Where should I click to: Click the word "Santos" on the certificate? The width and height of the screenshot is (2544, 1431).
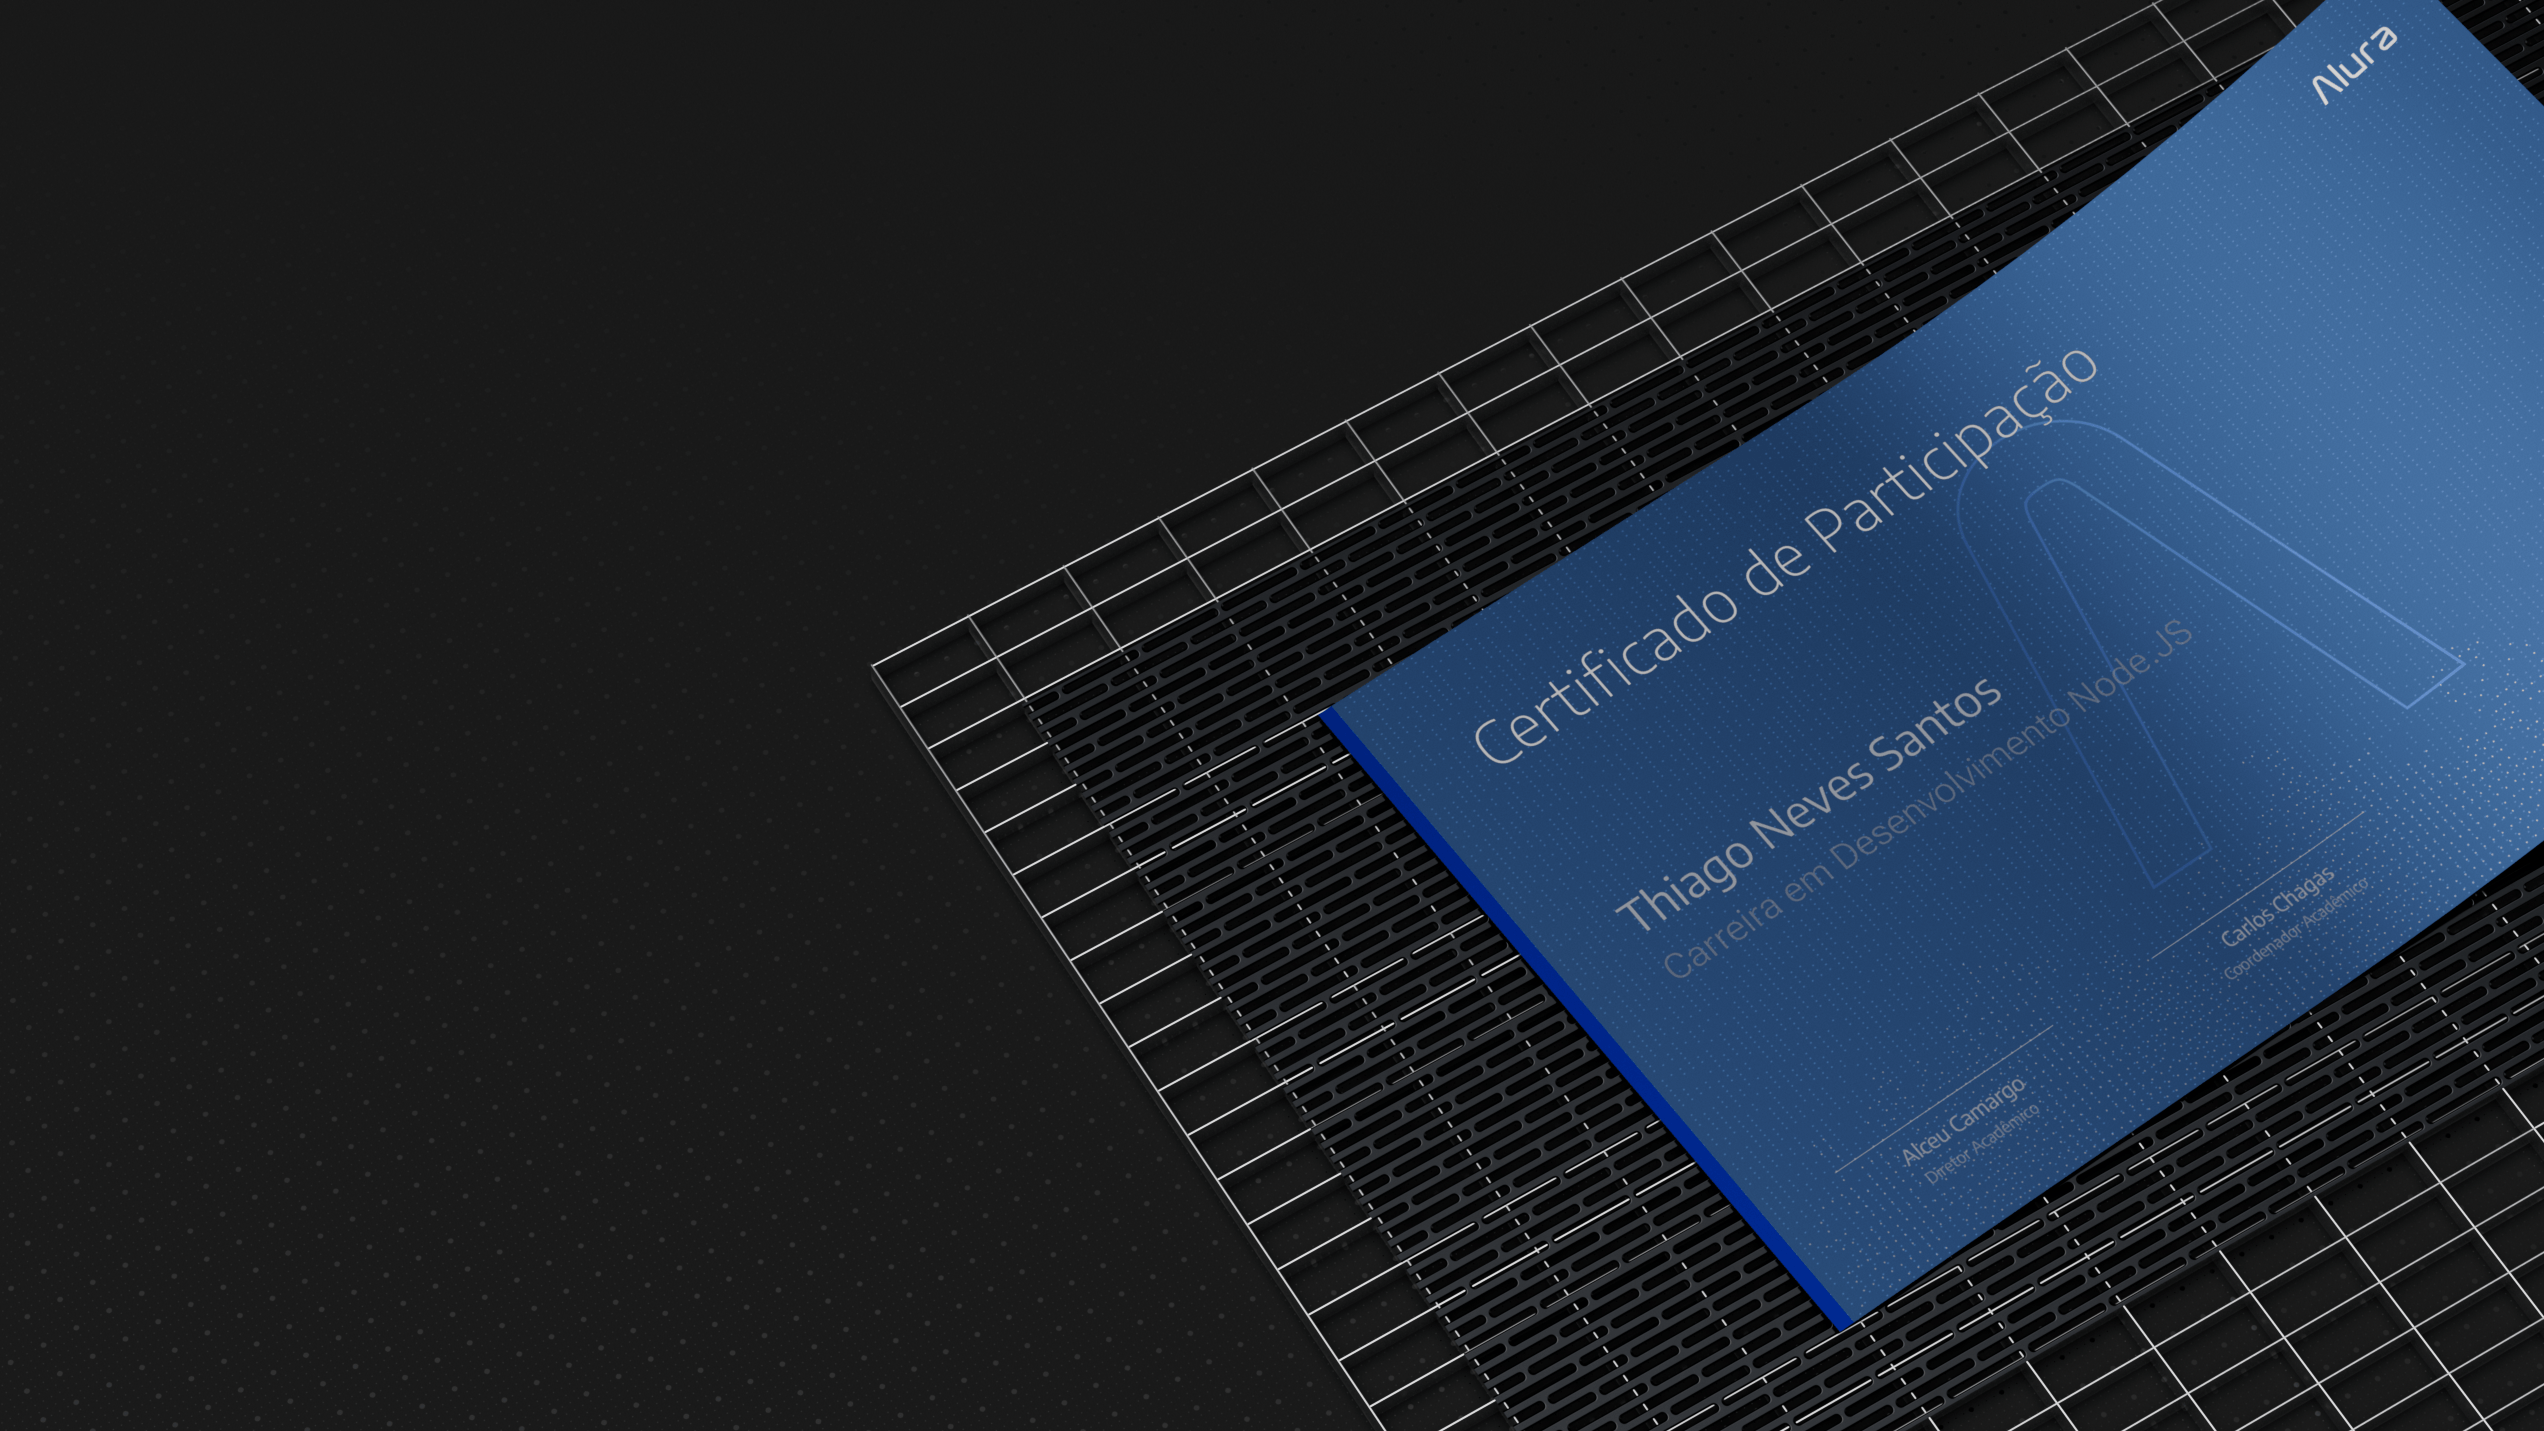point(1936,725)
